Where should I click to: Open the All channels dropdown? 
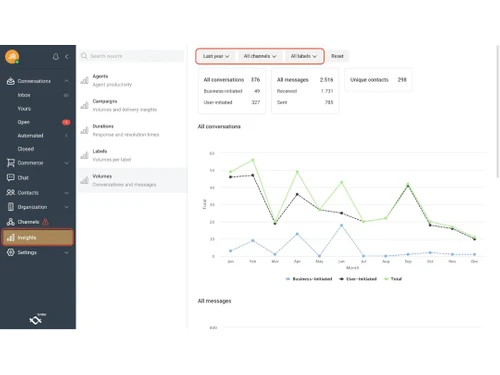coord(260,56)
